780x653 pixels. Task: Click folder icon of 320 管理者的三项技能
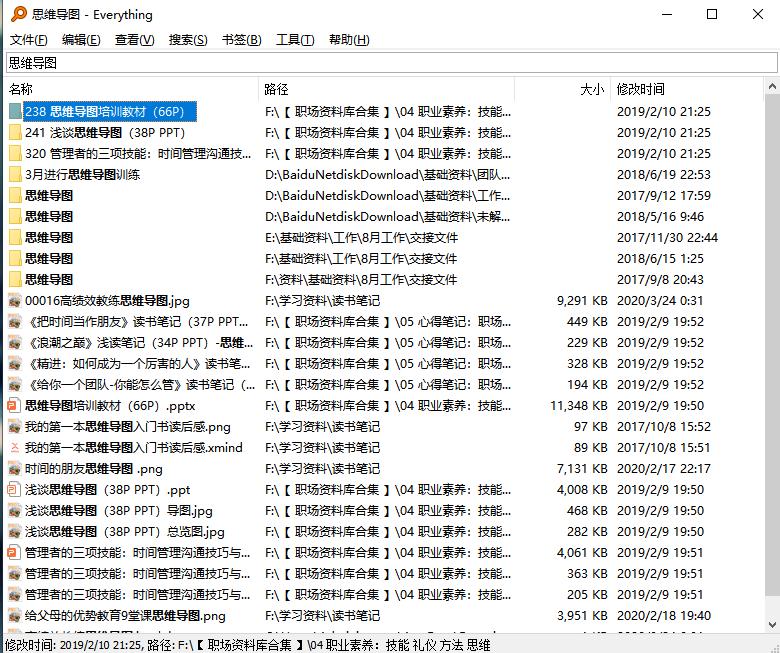click(x=15, y=154)
